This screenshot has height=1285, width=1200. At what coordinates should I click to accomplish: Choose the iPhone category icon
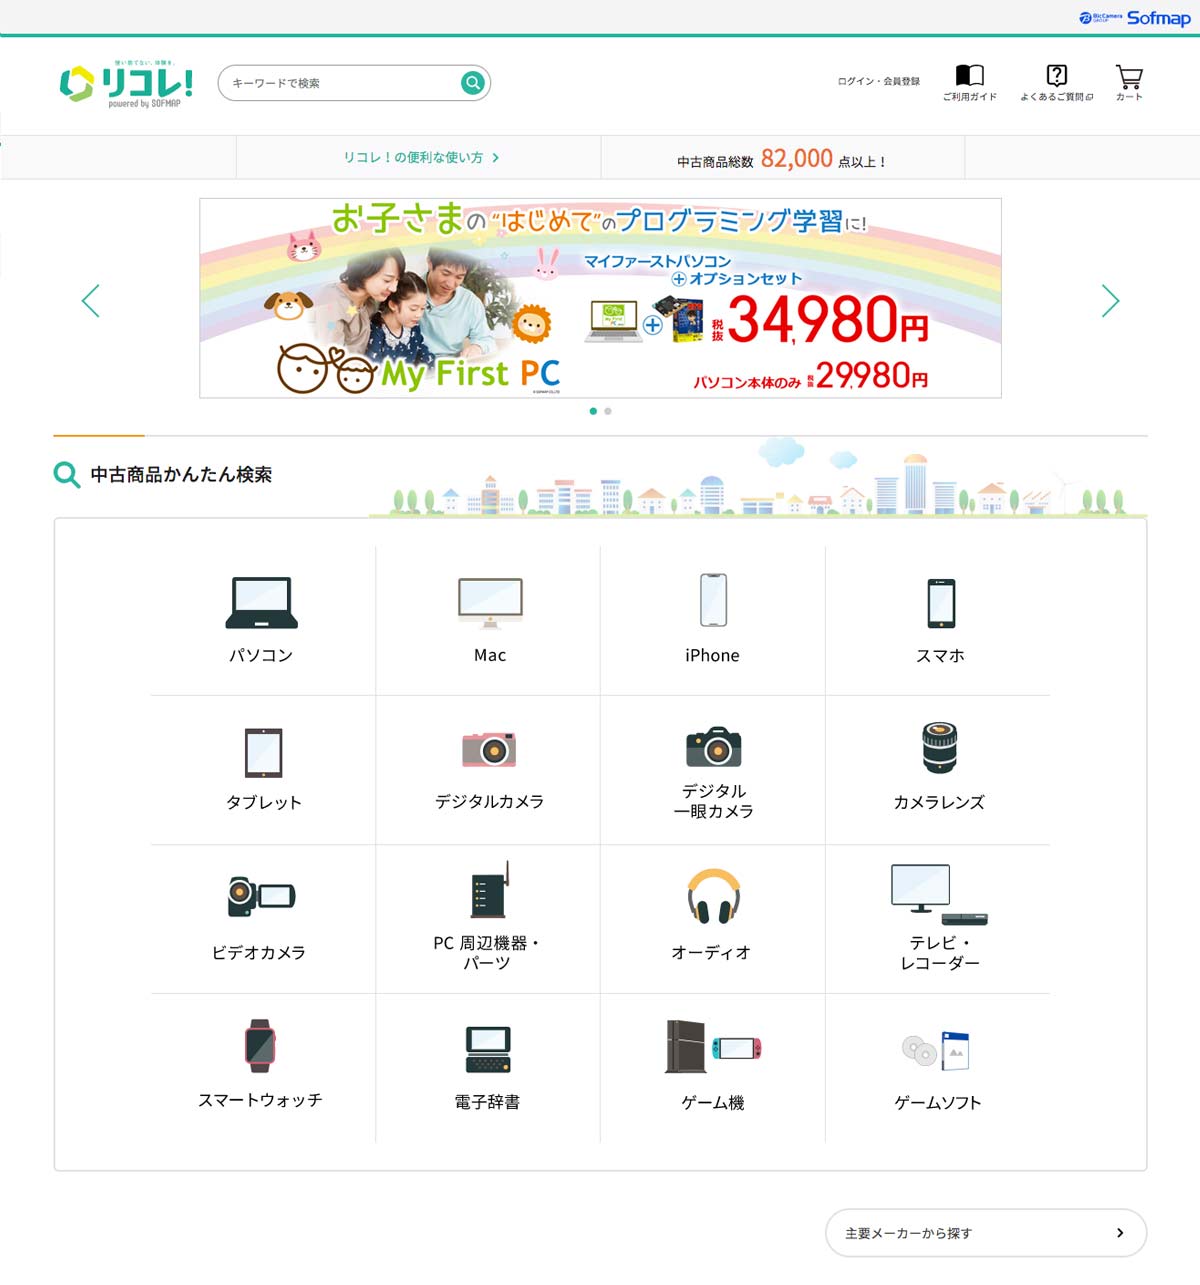point(713,600)
